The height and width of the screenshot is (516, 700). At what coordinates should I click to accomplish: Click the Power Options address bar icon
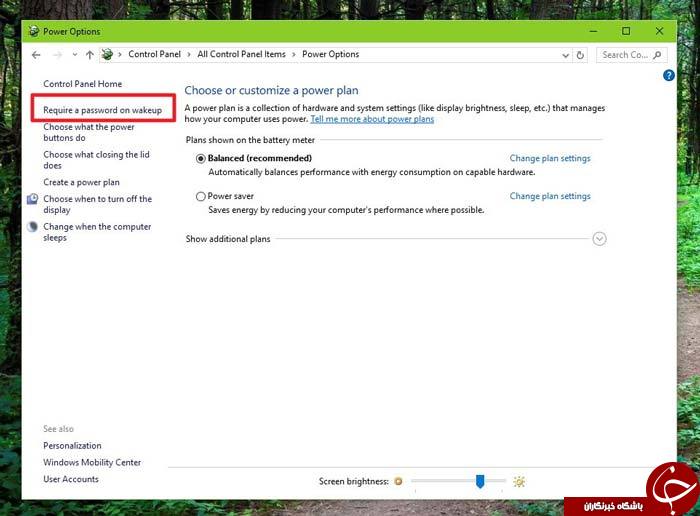pyautogui.click(x=107, y=54)
